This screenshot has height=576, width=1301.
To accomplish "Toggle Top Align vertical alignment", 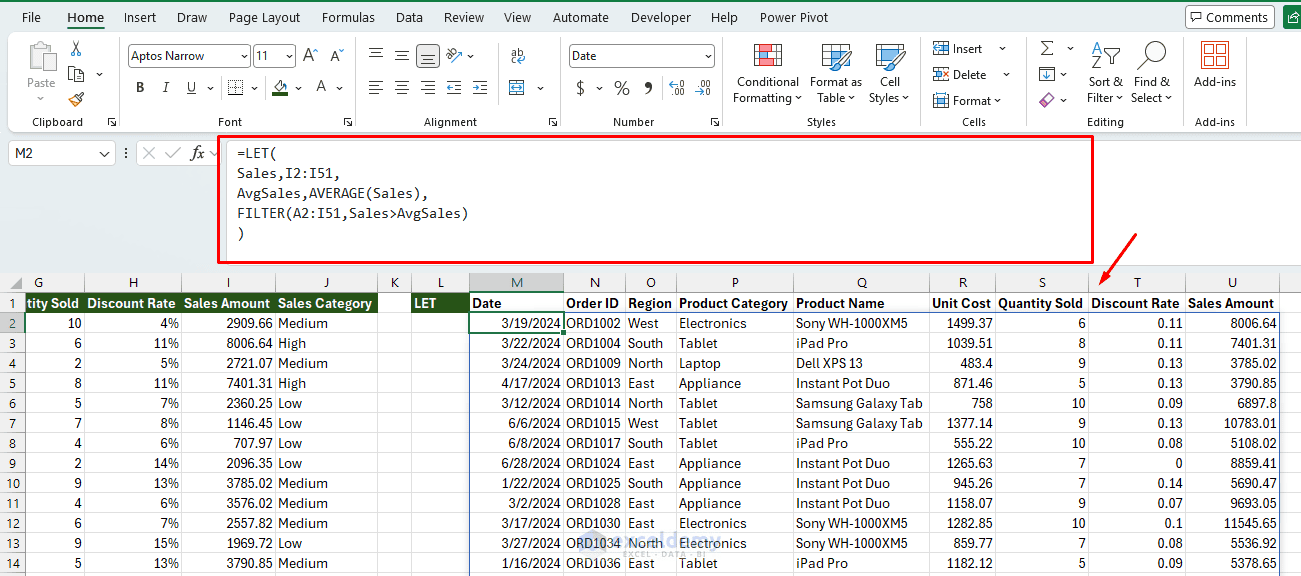I will (376, 56).
